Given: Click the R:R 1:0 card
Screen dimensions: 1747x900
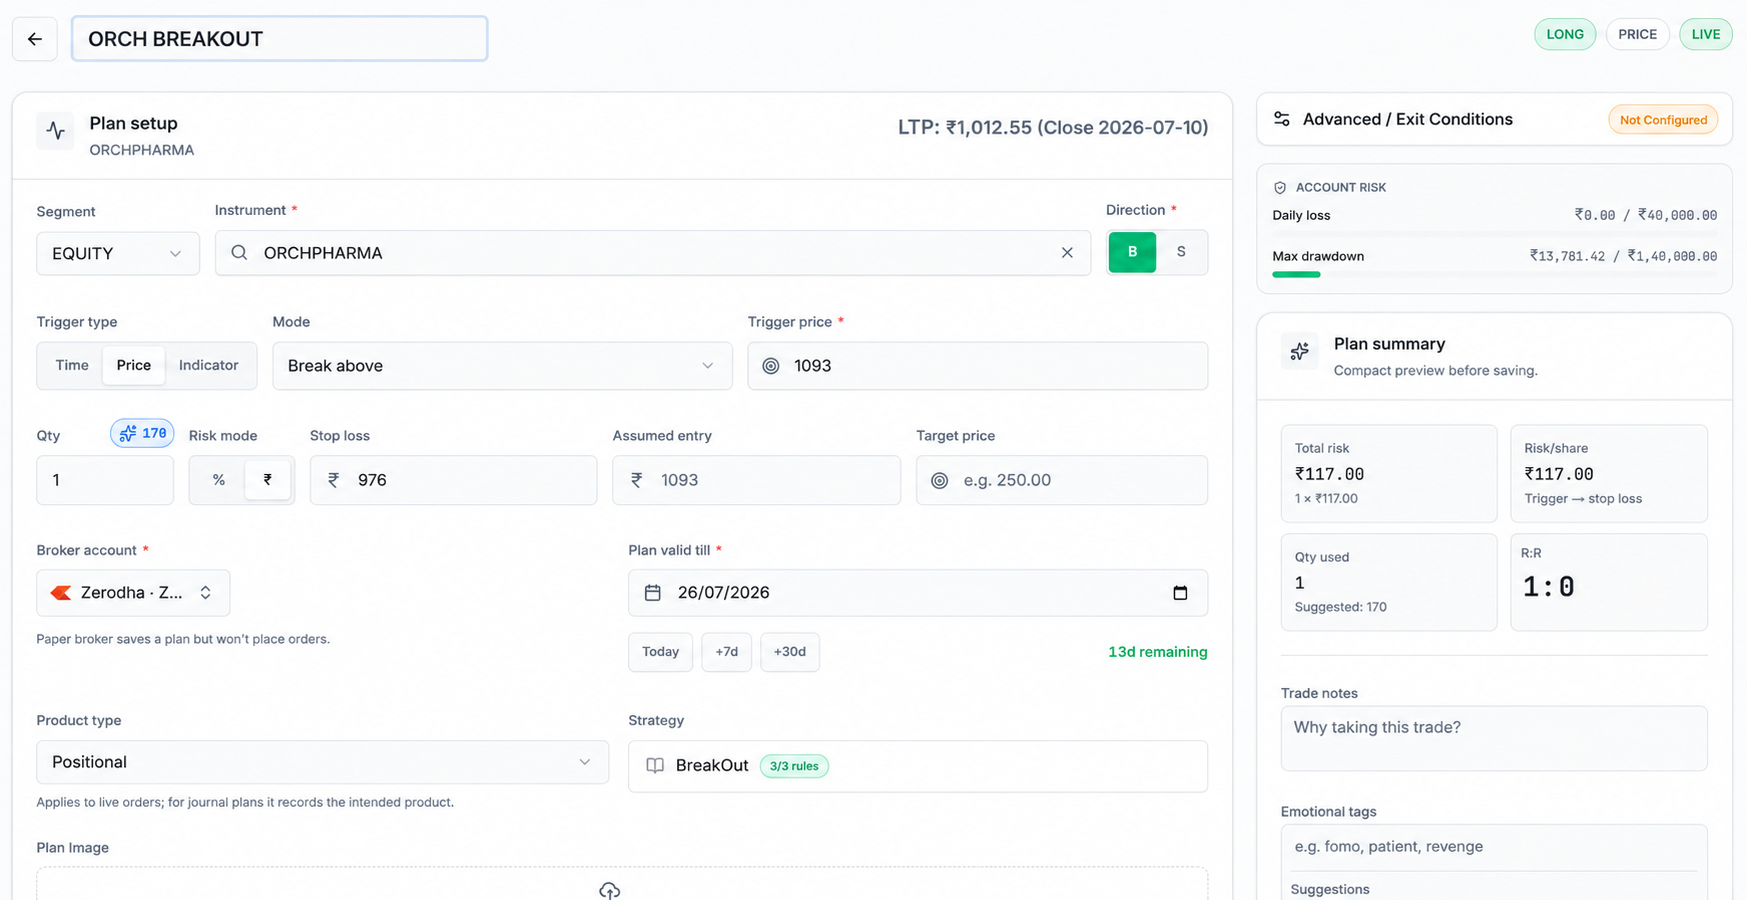Looking at the screenshot, I should coord(1609,582).
